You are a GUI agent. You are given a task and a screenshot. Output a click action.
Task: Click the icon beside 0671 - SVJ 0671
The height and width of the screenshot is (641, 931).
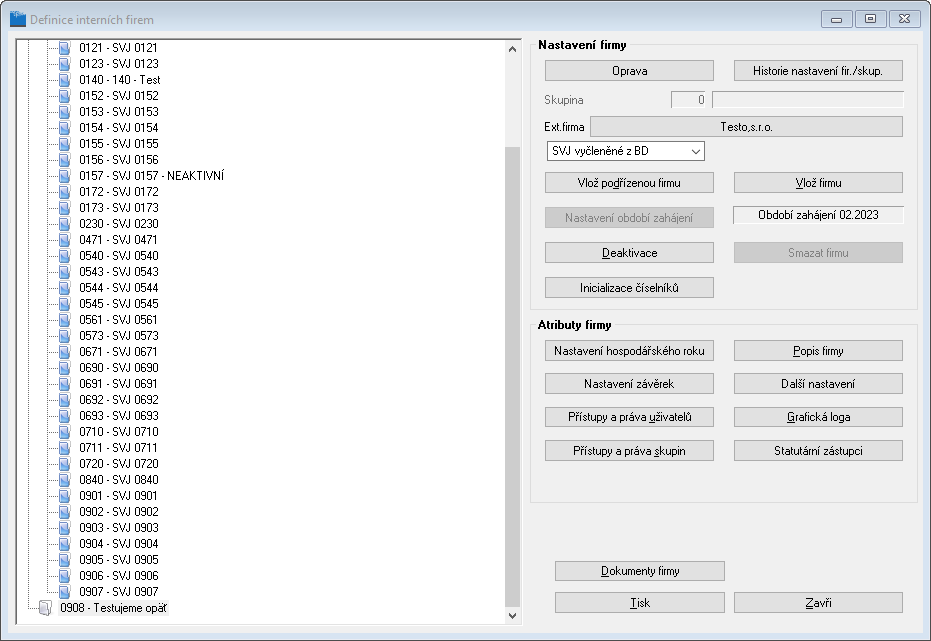(x=64, y=352)
